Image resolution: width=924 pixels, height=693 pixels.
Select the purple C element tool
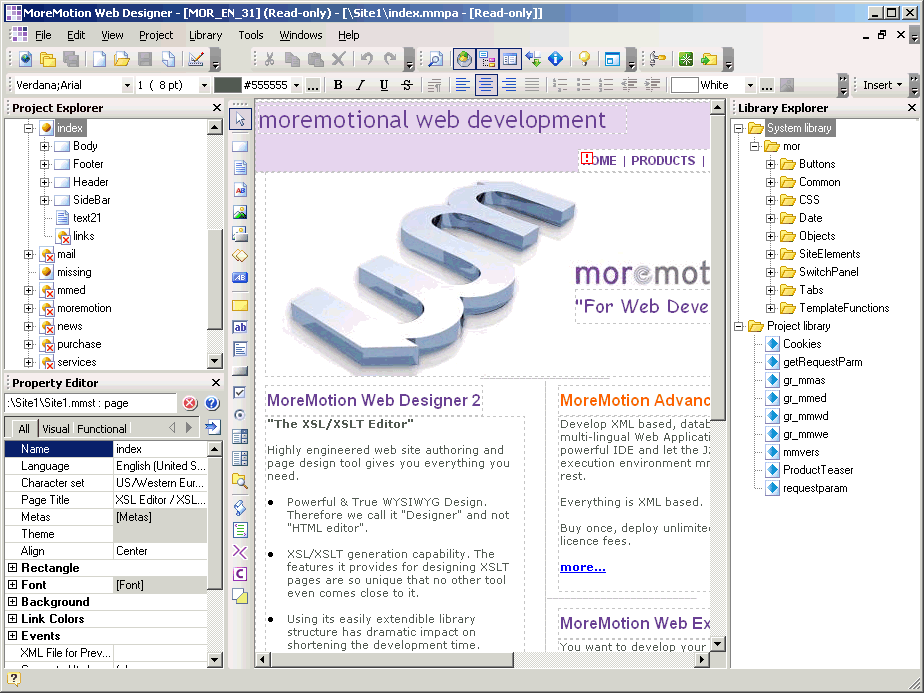click(240, 574)
